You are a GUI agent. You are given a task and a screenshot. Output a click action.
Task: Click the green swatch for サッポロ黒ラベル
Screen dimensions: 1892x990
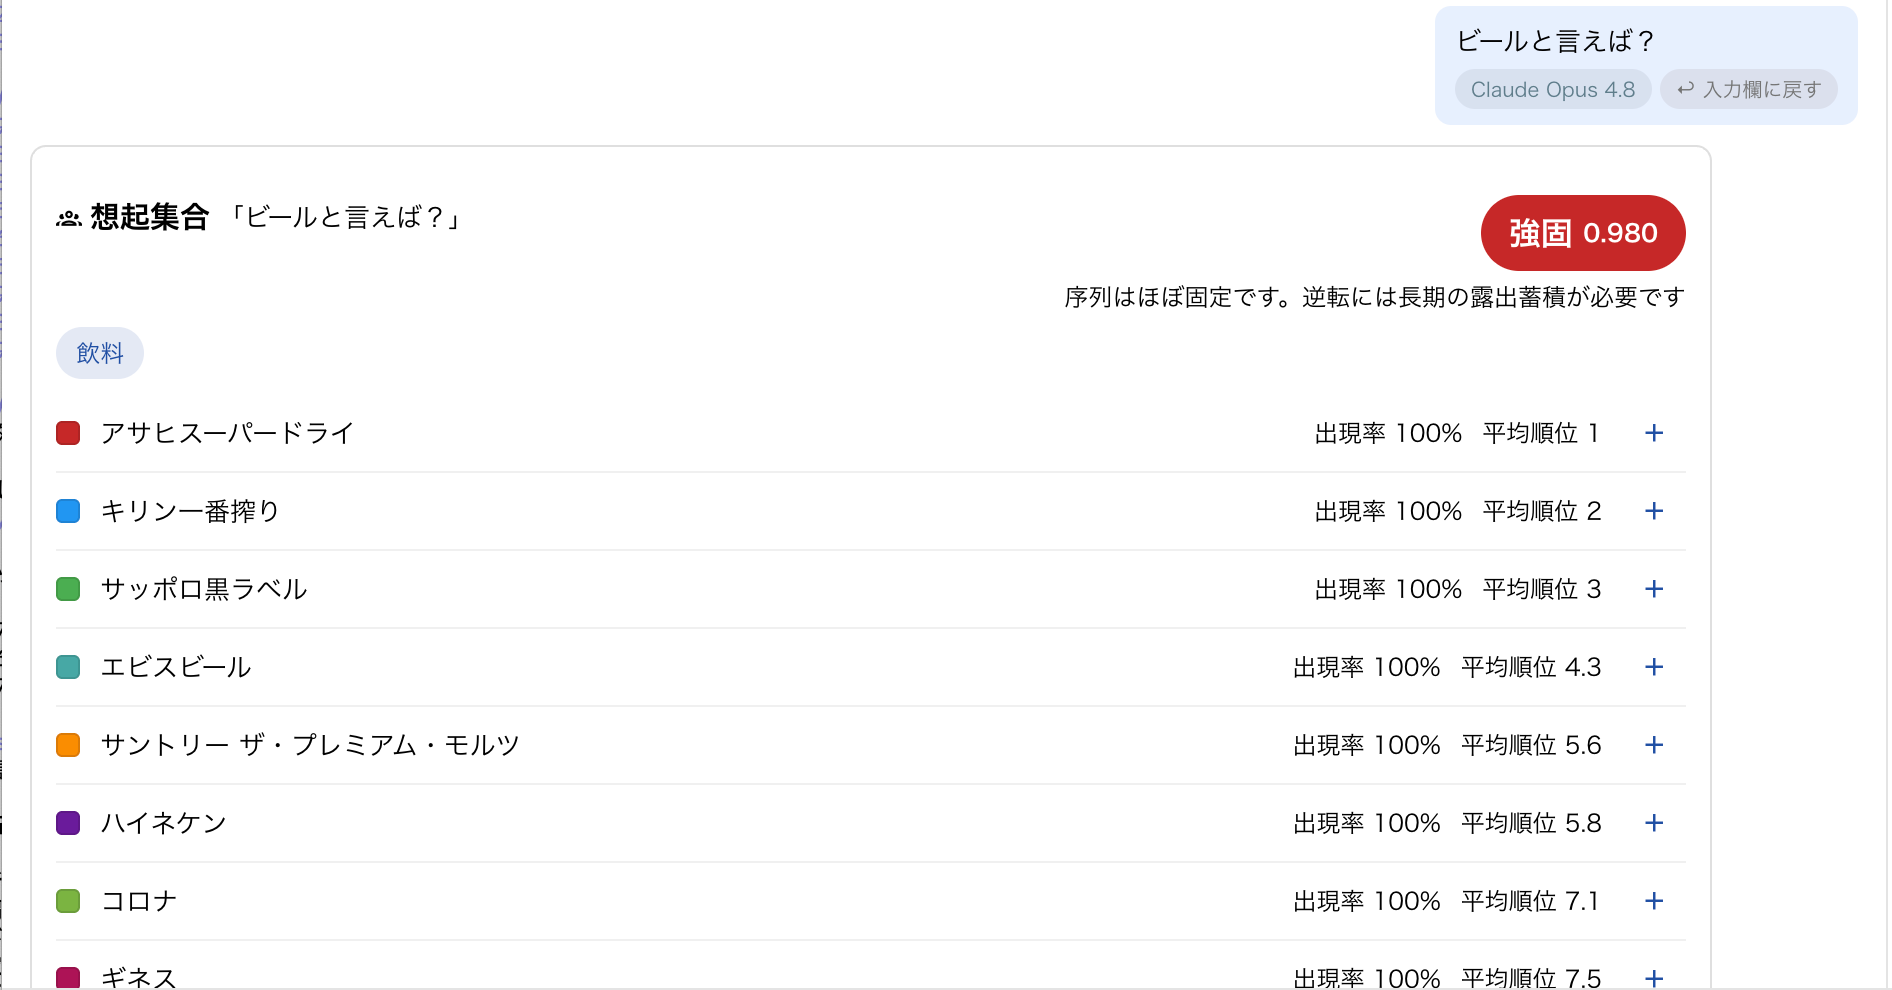pyautogui.click(x=68, y=589)
